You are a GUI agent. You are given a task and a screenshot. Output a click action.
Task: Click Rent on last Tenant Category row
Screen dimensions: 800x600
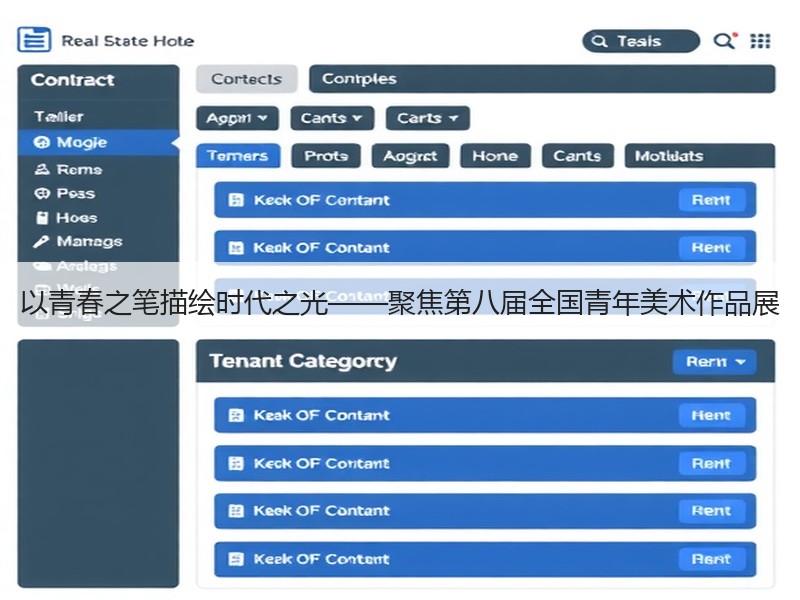point(712,559)
